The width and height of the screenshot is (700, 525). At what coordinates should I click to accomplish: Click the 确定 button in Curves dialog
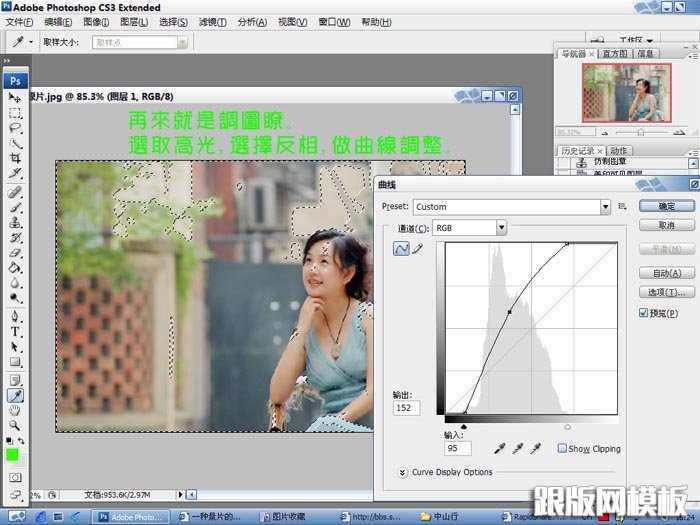tap(666, 206)
